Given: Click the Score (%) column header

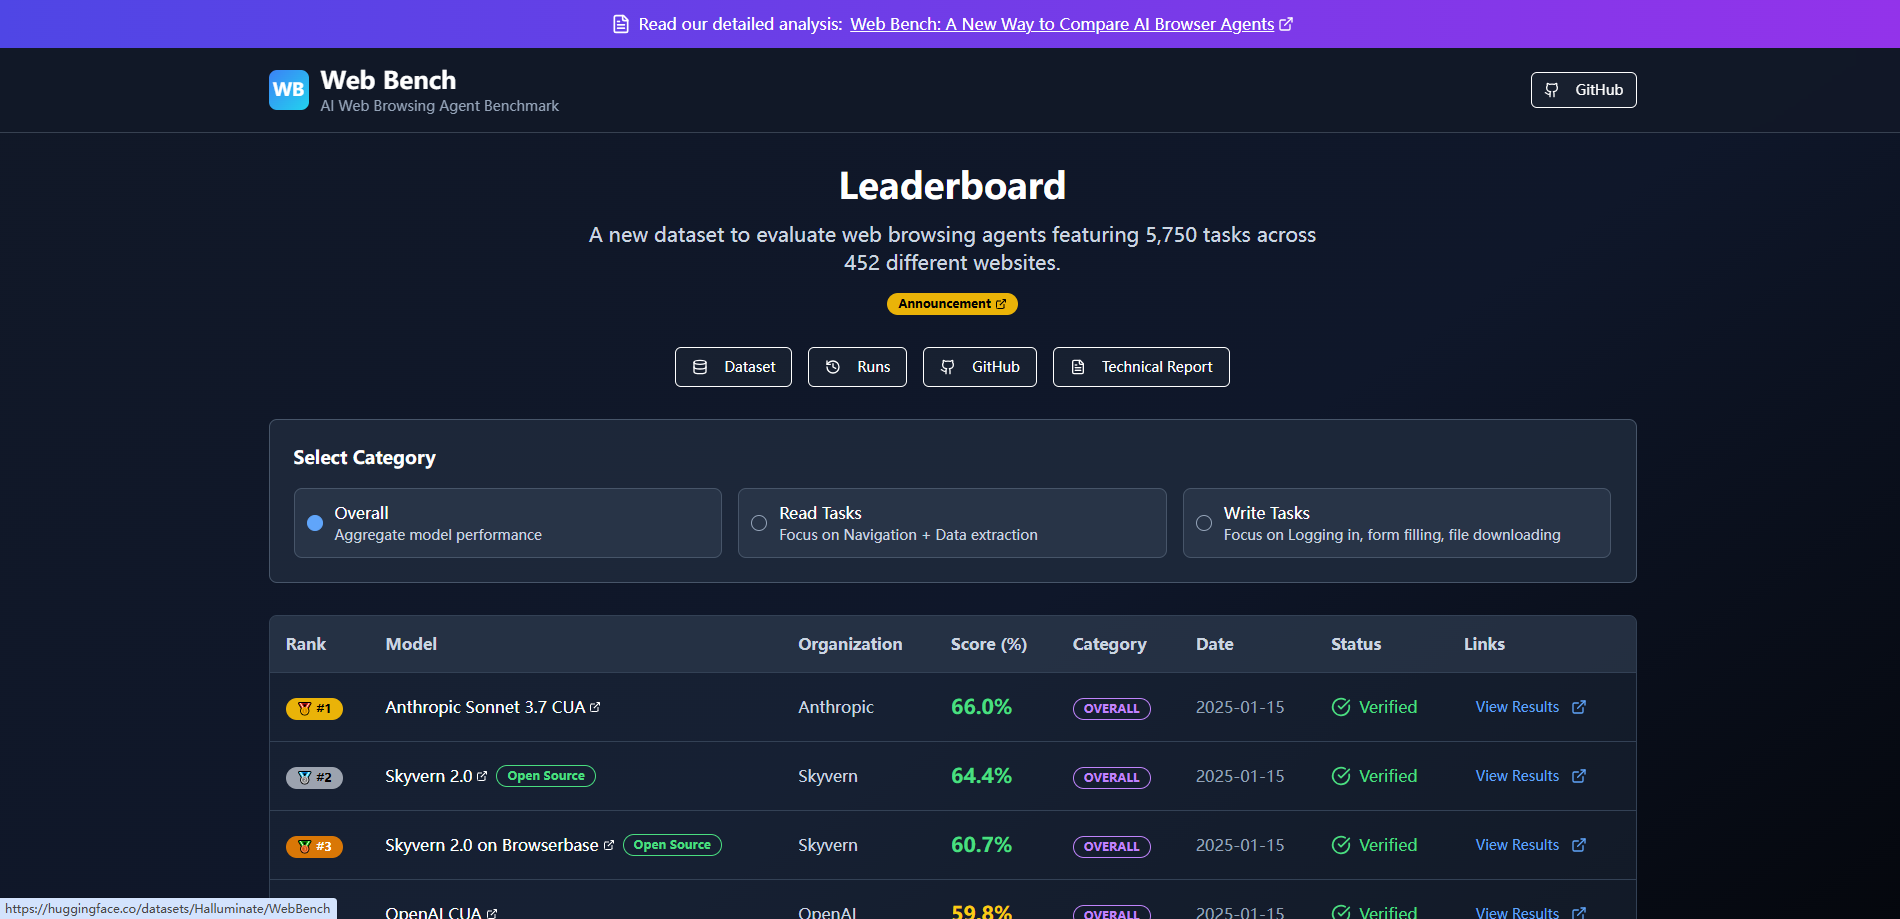Looking at the screenshot, I should pyautogui.click(x=989, y=644).
